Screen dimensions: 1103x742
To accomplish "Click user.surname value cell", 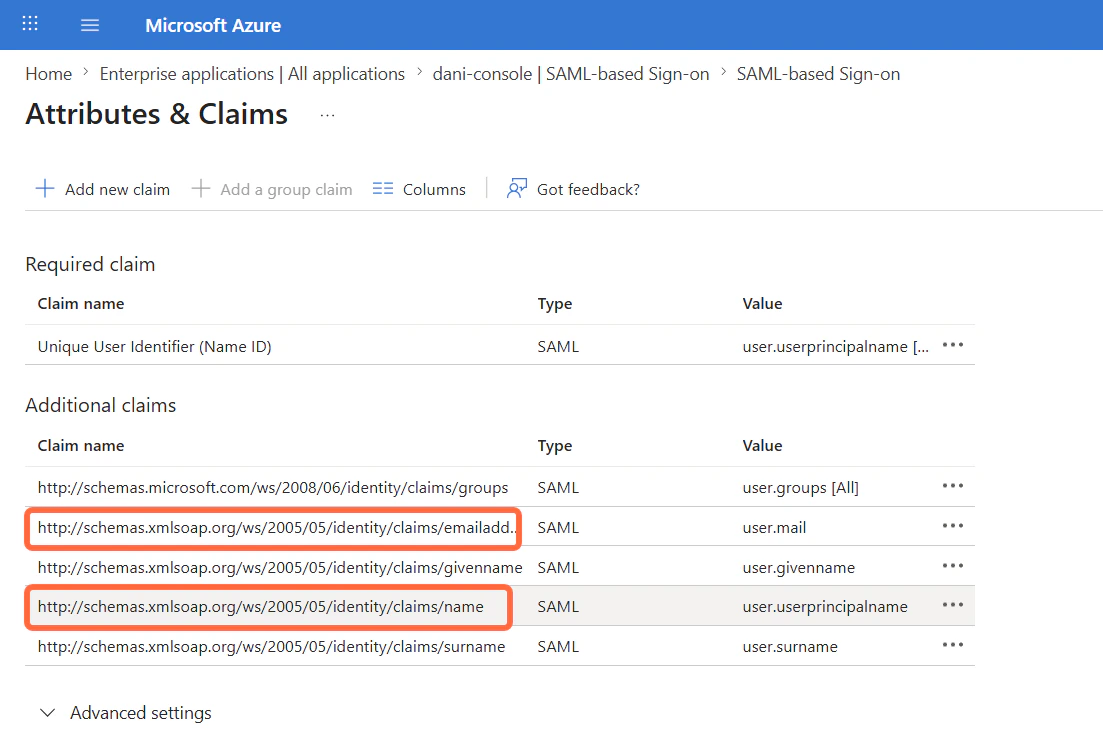I will pyautogui.click(x=790, y=646).
